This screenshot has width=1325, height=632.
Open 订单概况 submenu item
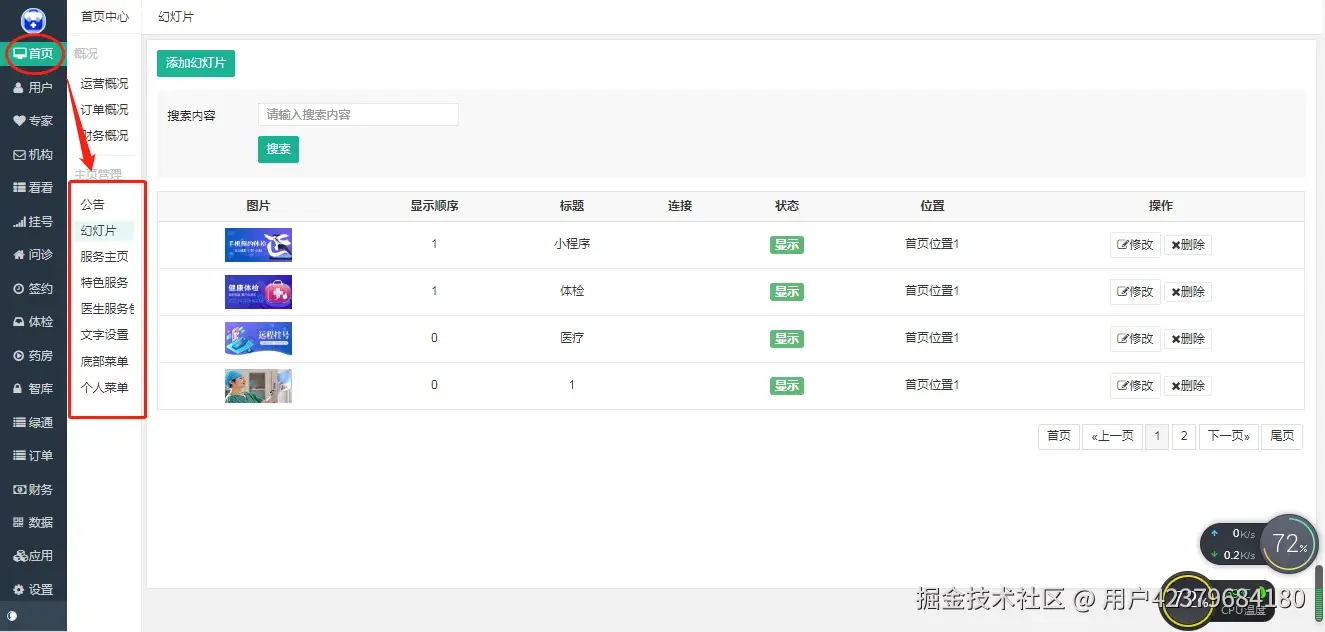point(104,110)
